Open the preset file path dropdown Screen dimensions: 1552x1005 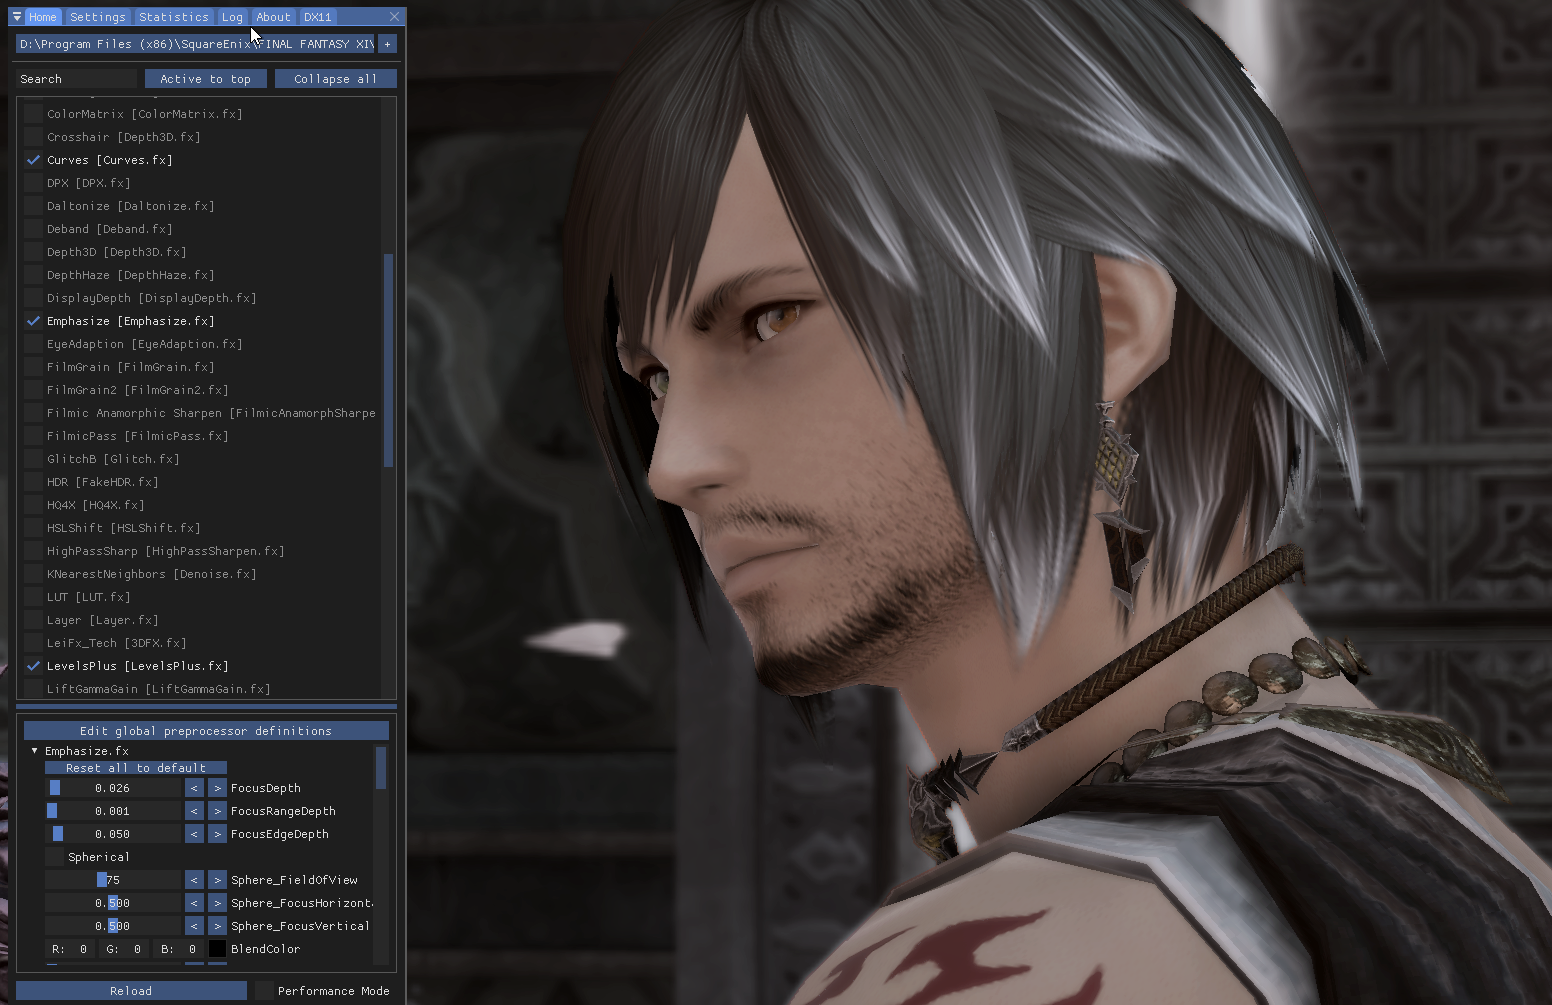pos(195,44)
